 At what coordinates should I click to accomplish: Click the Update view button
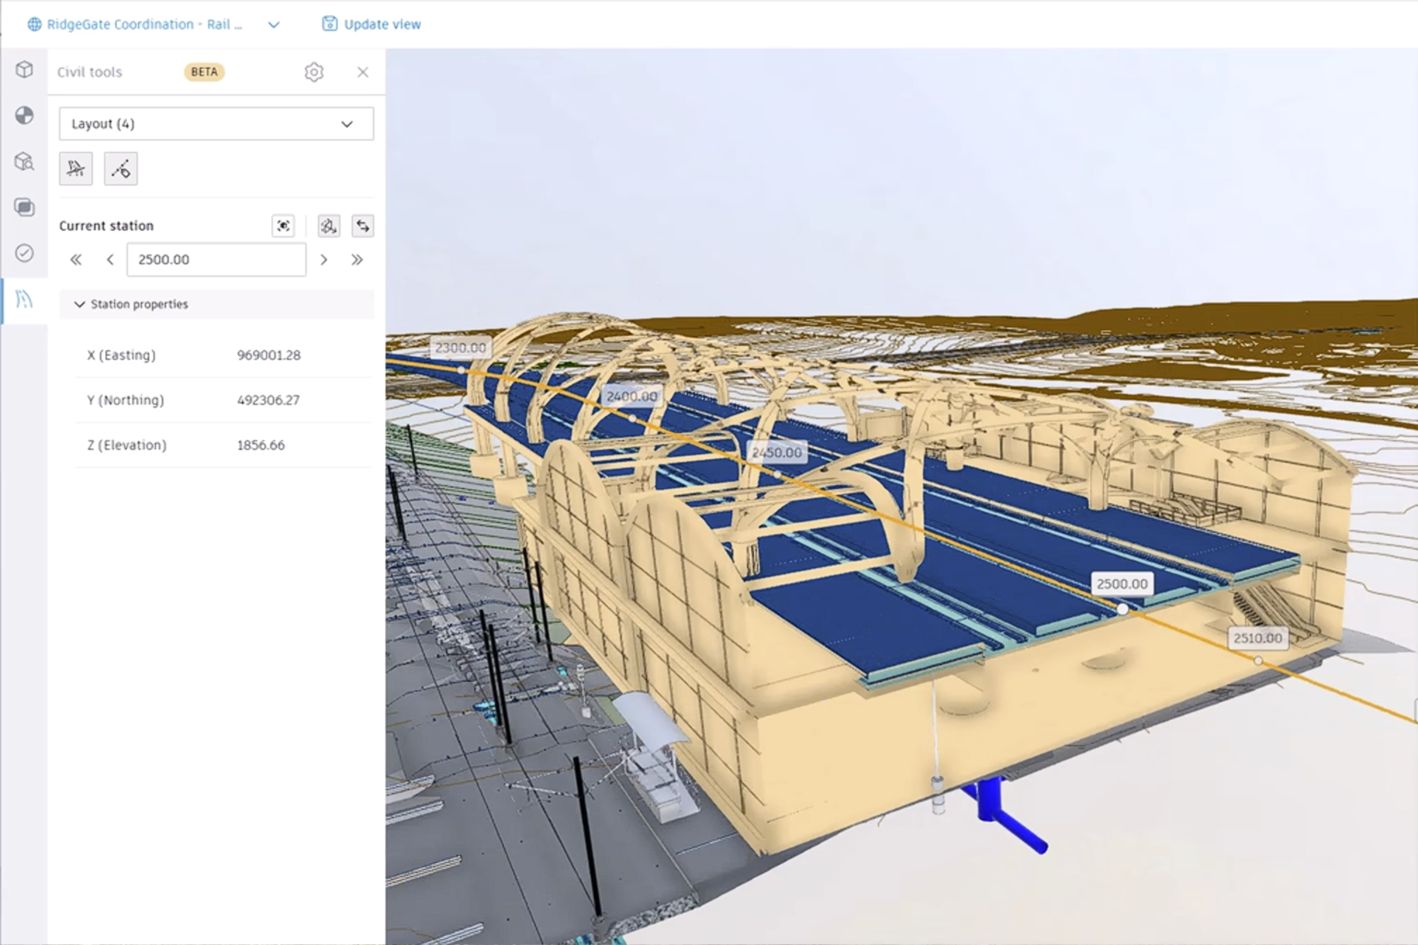[370, 24]
